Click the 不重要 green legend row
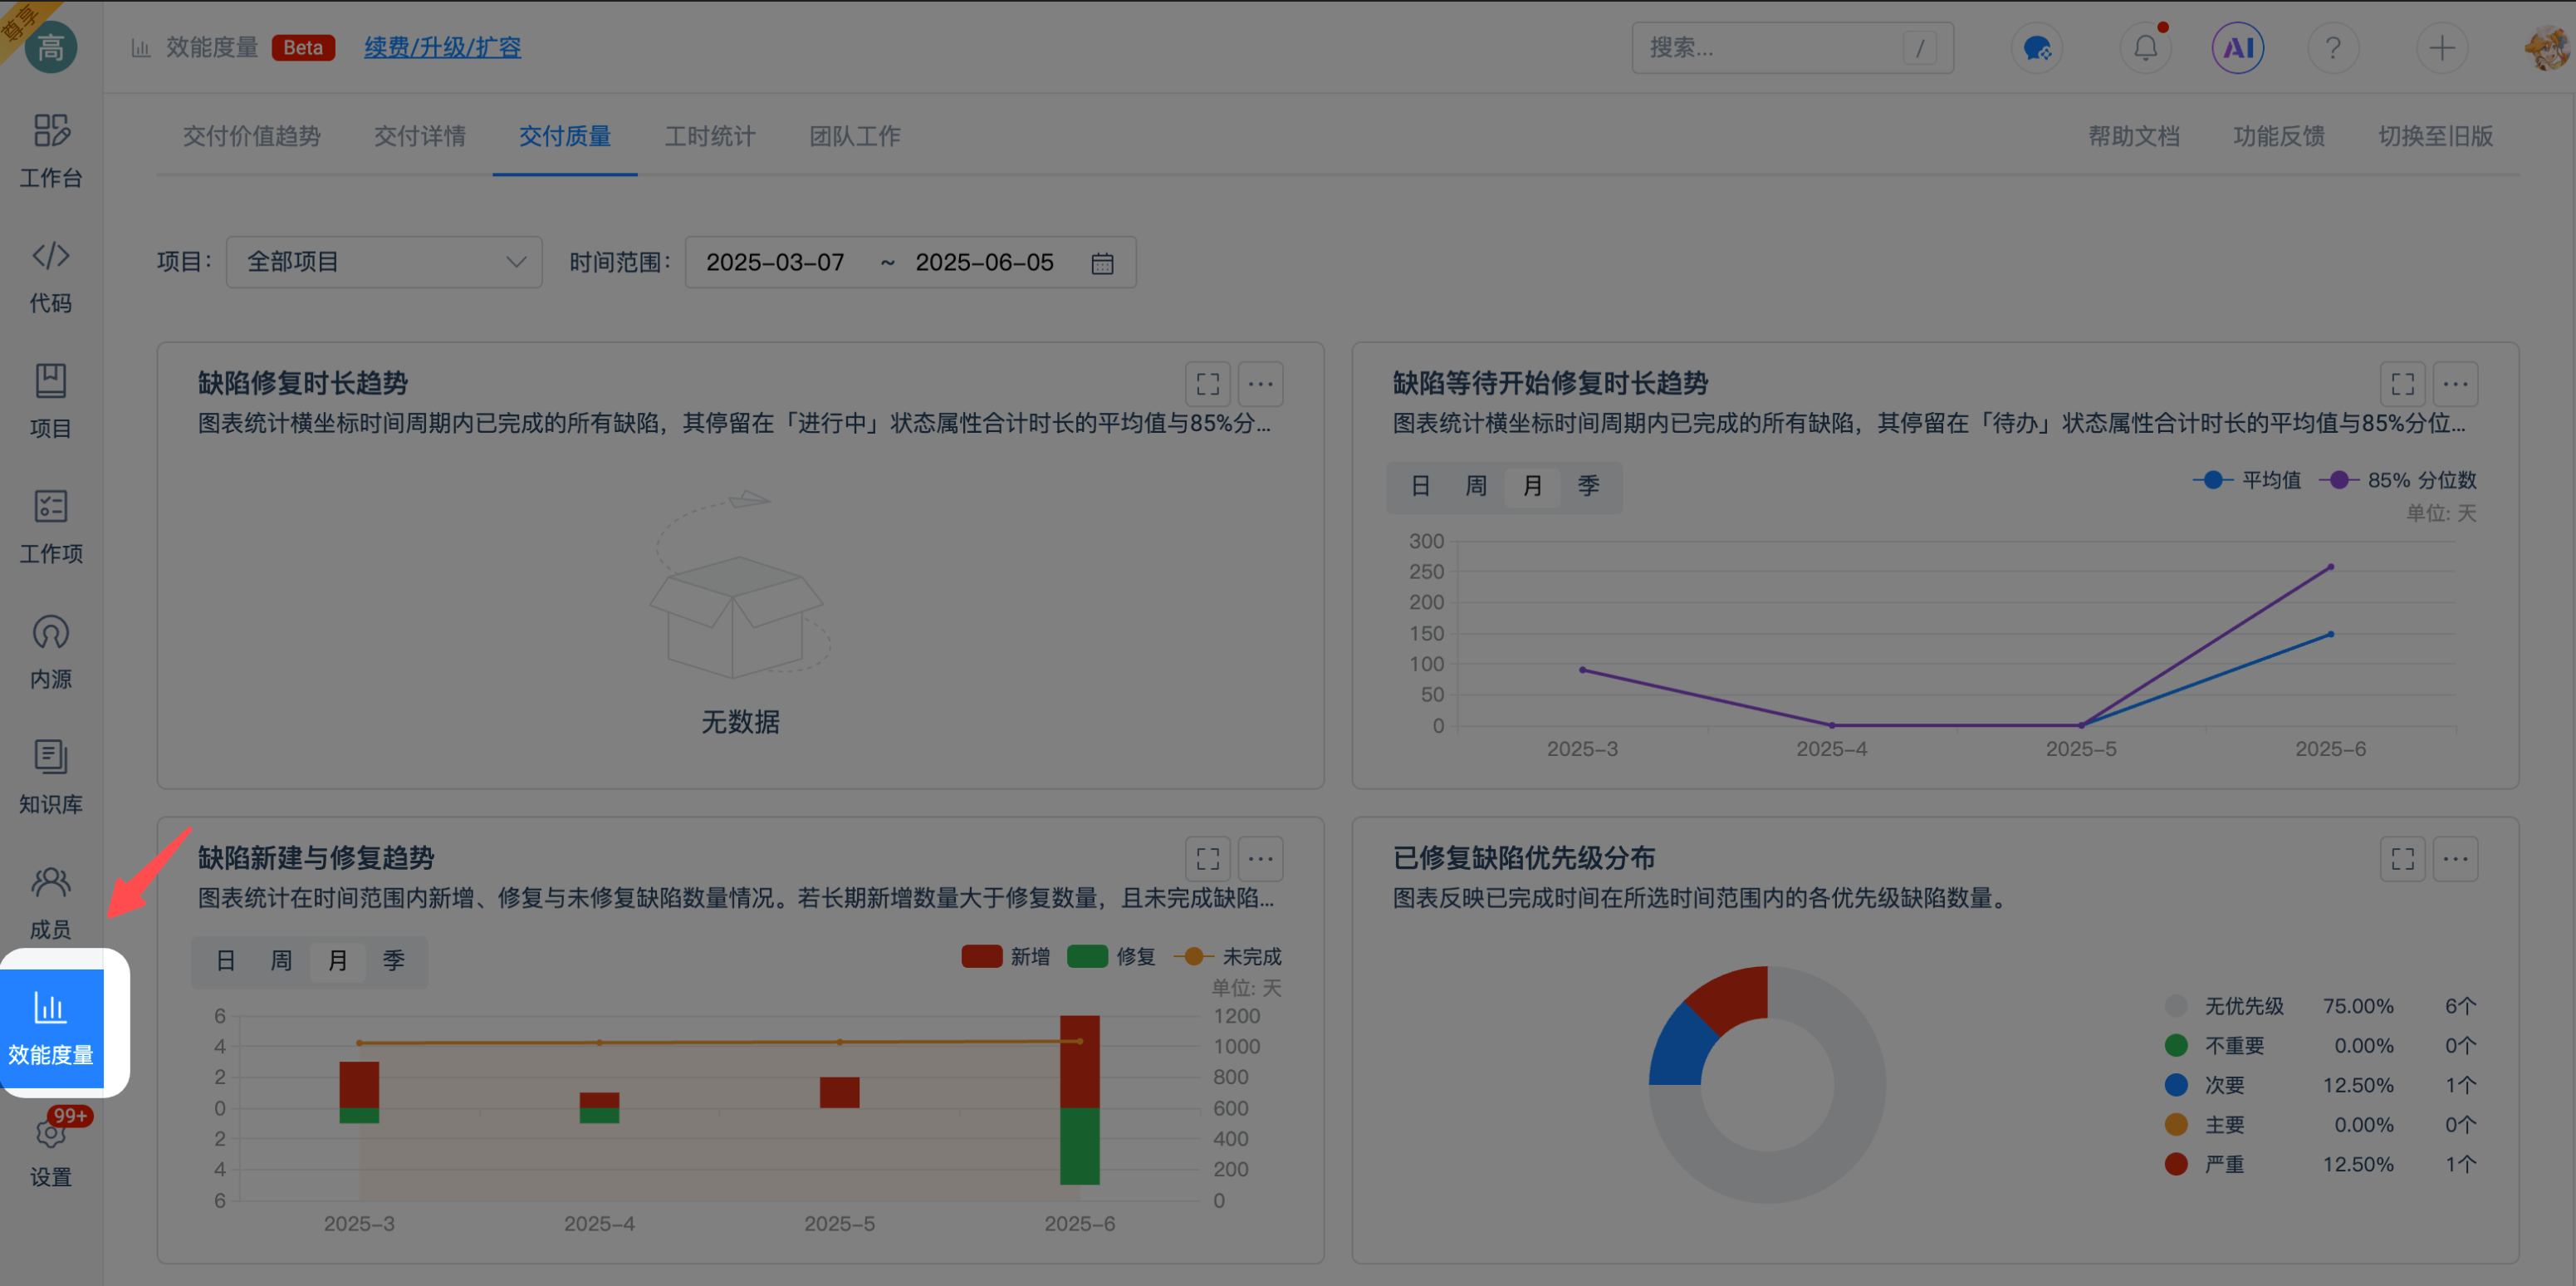The height and width of the screenshot is (1286, 2576). 2321,1045
